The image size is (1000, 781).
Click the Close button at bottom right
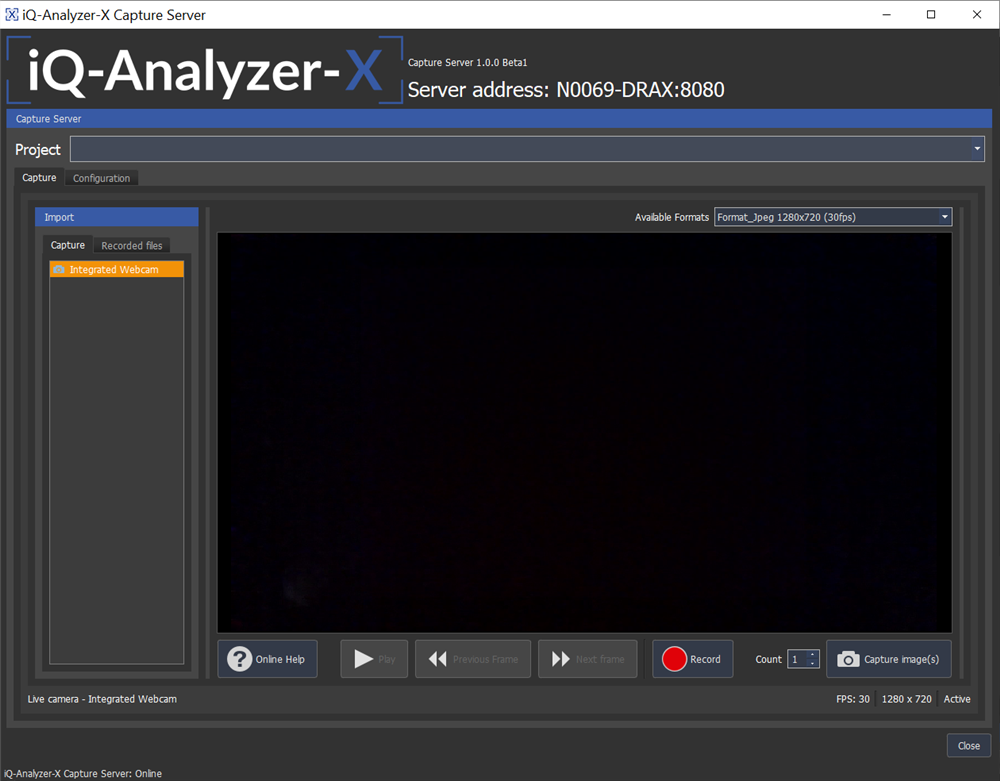pyautogui.click(x=969, y=745)
